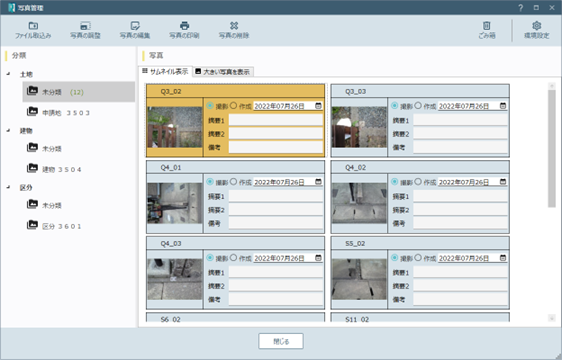Click the photo list vertical scrollbar thumb
This screenshot has width=562, height=360.
[x=552, y=149]
